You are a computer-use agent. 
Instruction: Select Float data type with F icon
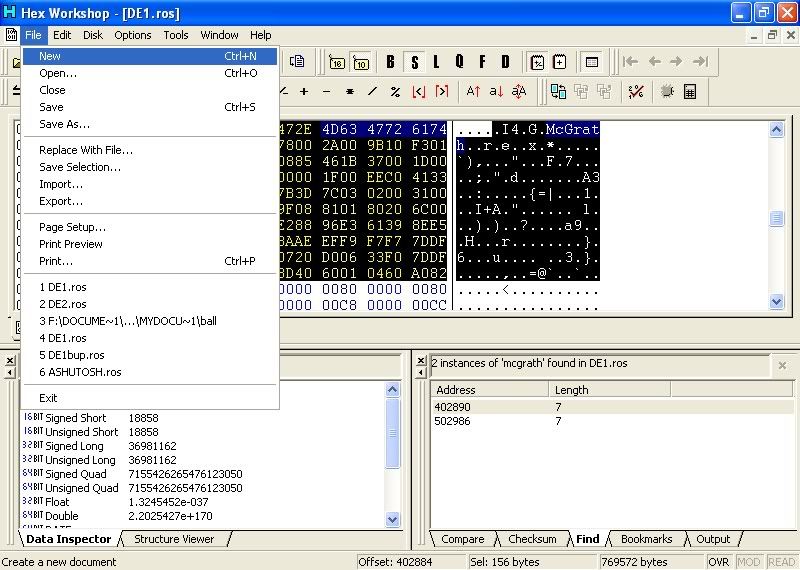[x=482, y=62]
